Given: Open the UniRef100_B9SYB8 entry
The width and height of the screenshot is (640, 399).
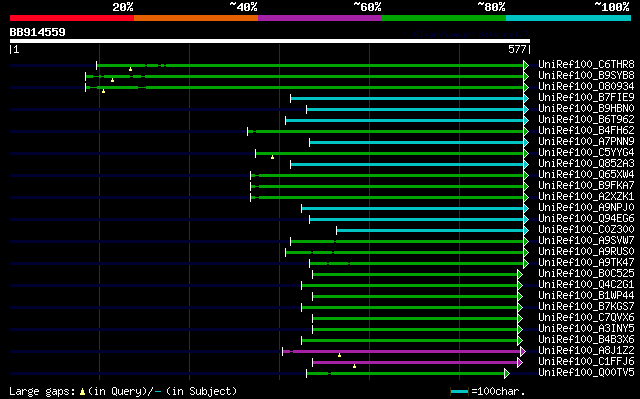Looking at the screenshot, I should [x=586, y=75].
